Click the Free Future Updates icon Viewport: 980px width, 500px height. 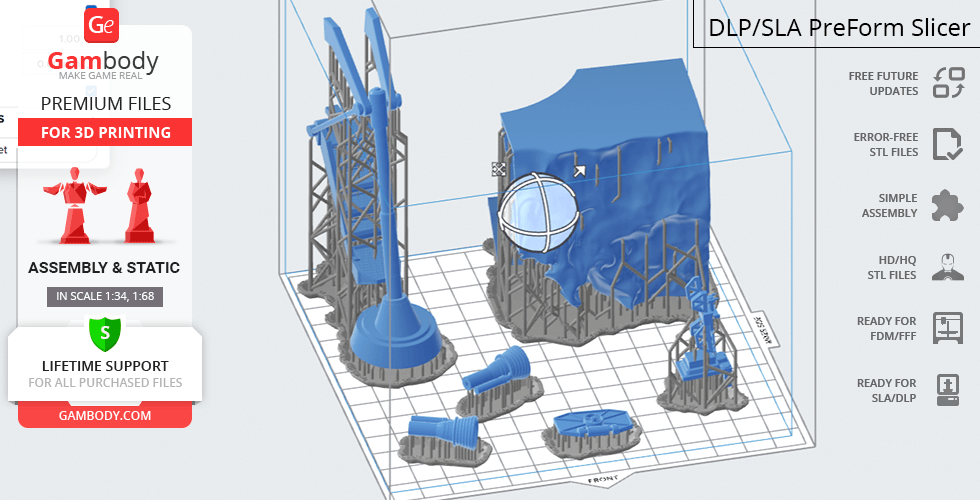947,83
